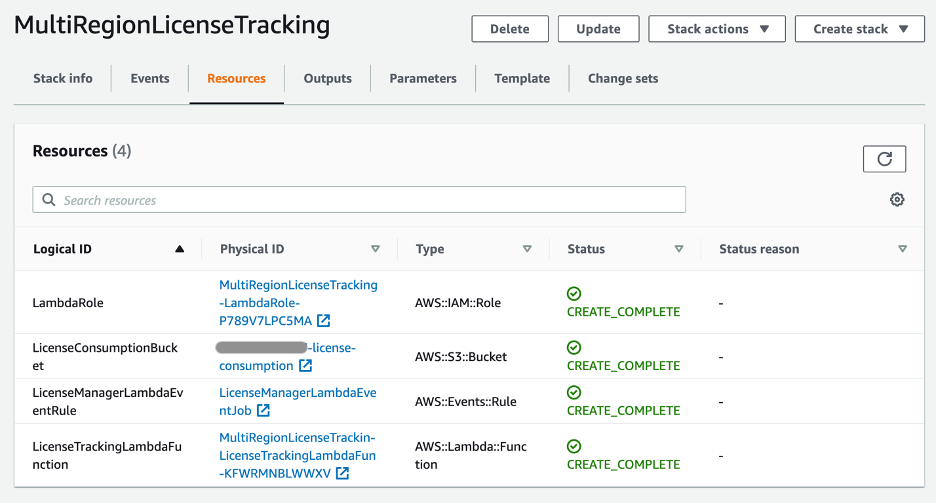The image size is (936, 504).
Task: Click the magnifier icon in search box
Action: click(x=49, y=200)
